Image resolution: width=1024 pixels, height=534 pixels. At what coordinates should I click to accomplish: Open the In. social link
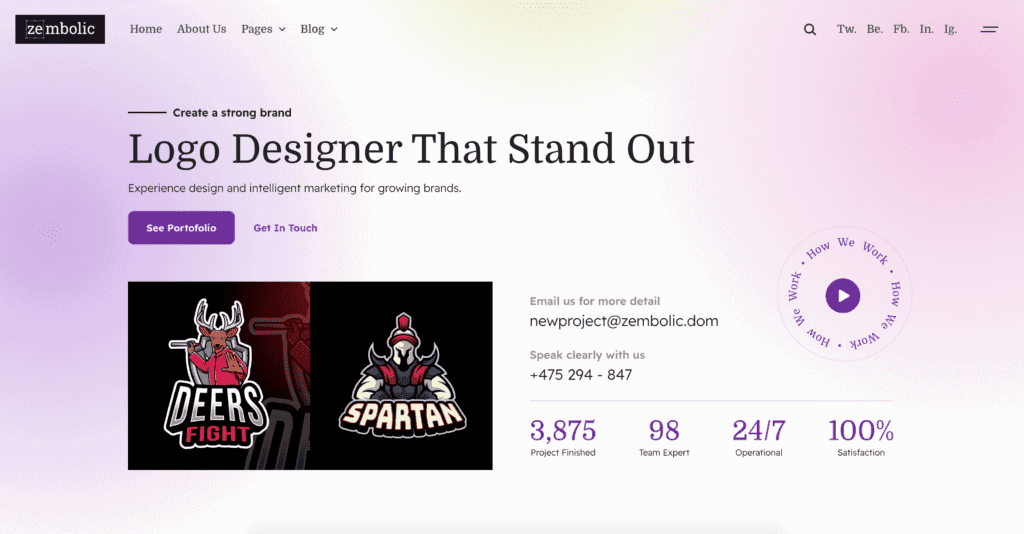point(926,29)
